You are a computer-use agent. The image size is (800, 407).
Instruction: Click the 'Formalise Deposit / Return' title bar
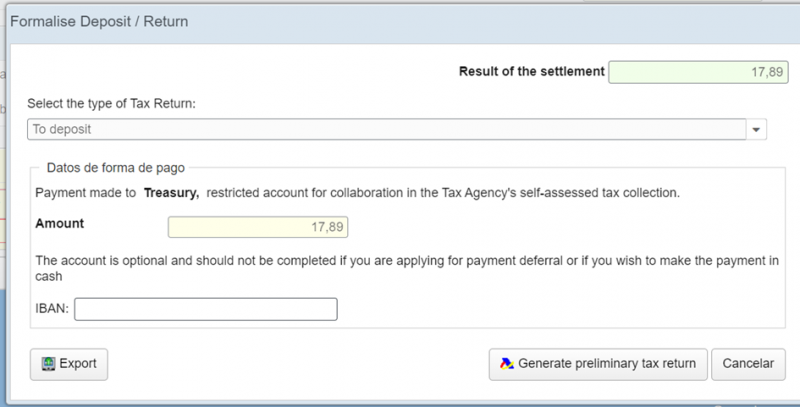coord(100,21)
